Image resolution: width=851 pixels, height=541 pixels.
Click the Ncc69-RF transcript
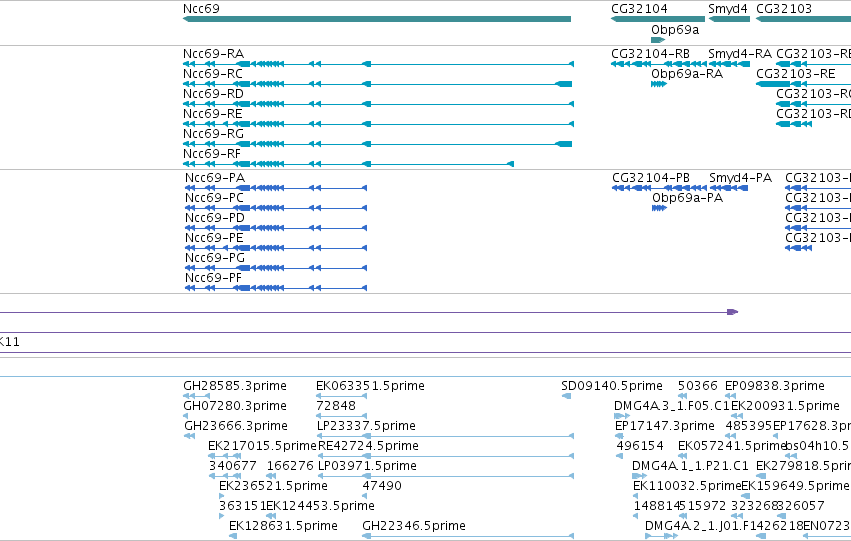pyautogui.click(x=348, y=164)
